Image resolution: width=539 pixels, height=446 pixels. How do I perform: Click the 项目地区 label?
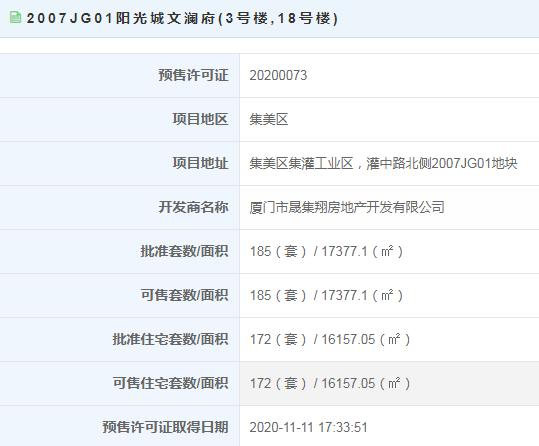(200, 119)
